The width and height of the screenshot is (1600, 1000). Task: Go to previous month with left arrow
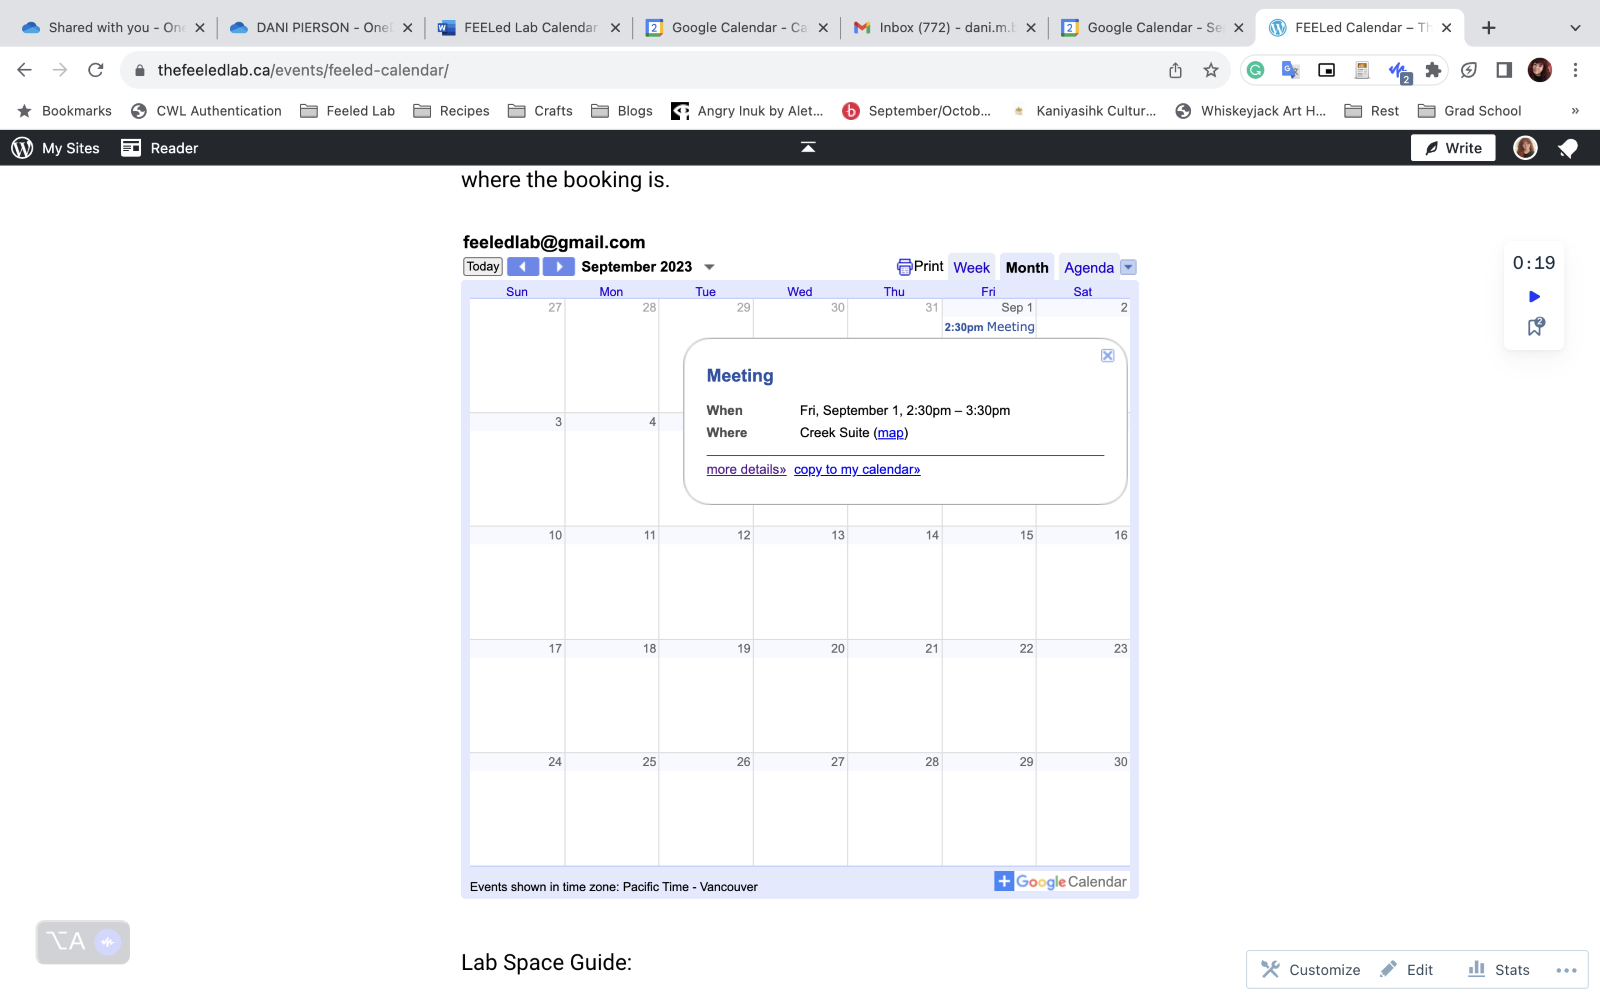pos(523,267)
